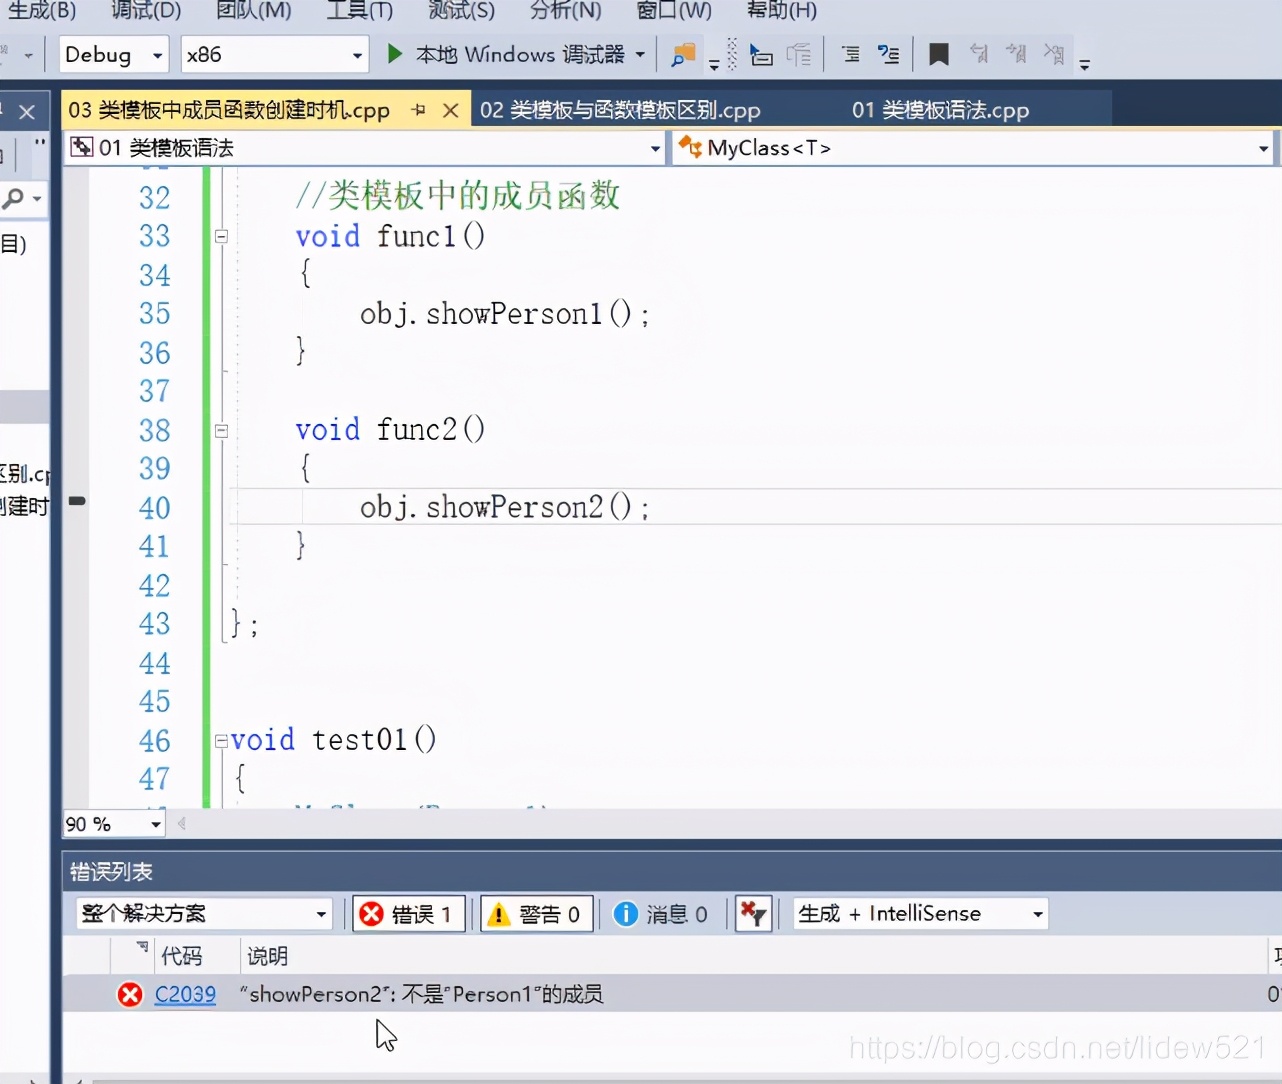Open the 调试(D) menu
Viewport: 1282px width, 1084px height.
144,12
